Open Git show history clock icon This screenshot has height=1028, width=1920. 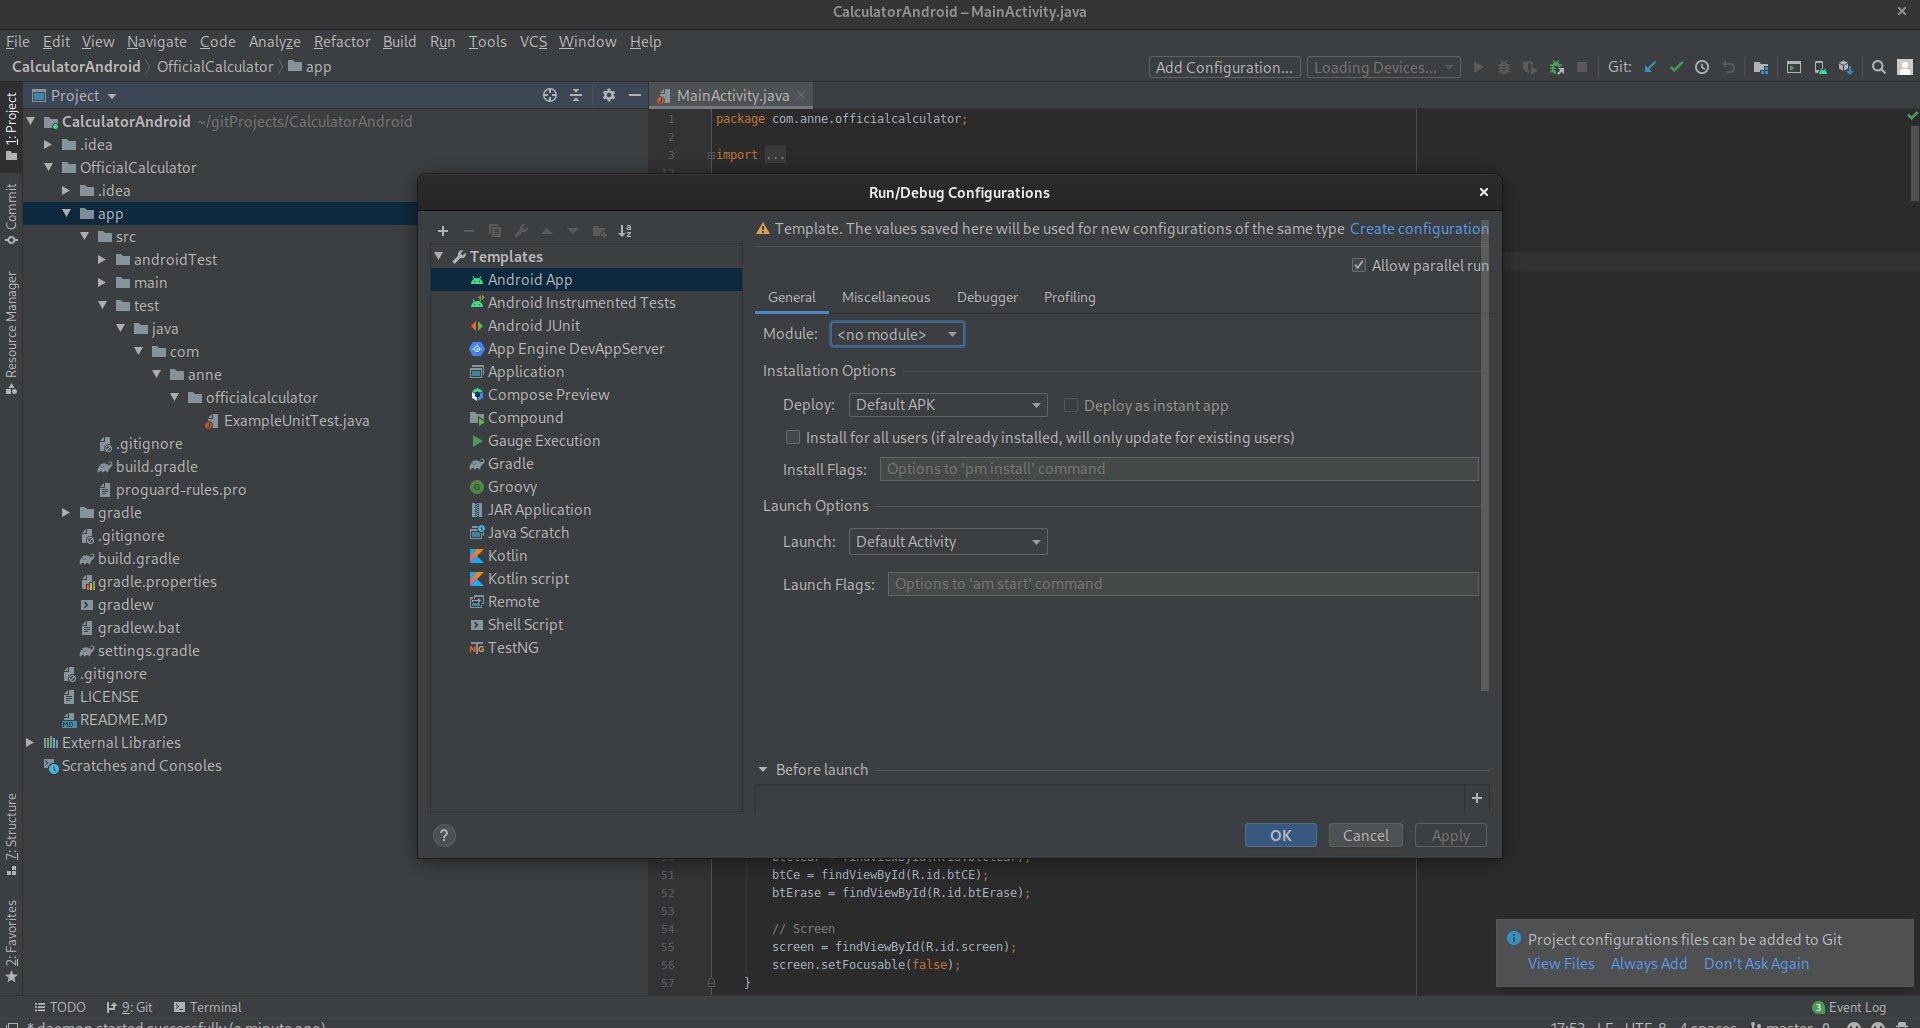point(1702,67)
